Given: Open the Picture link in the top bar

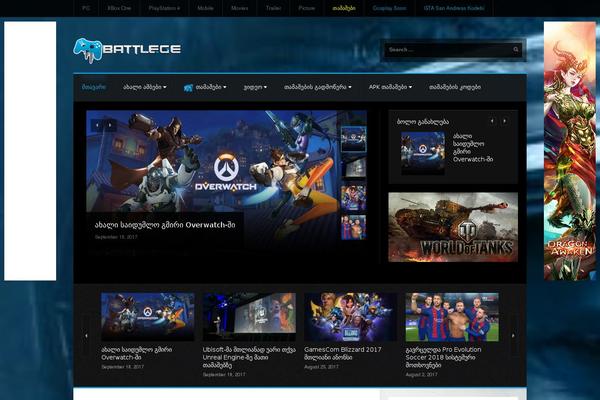Looking at the screenshot, I should point(307,8).
